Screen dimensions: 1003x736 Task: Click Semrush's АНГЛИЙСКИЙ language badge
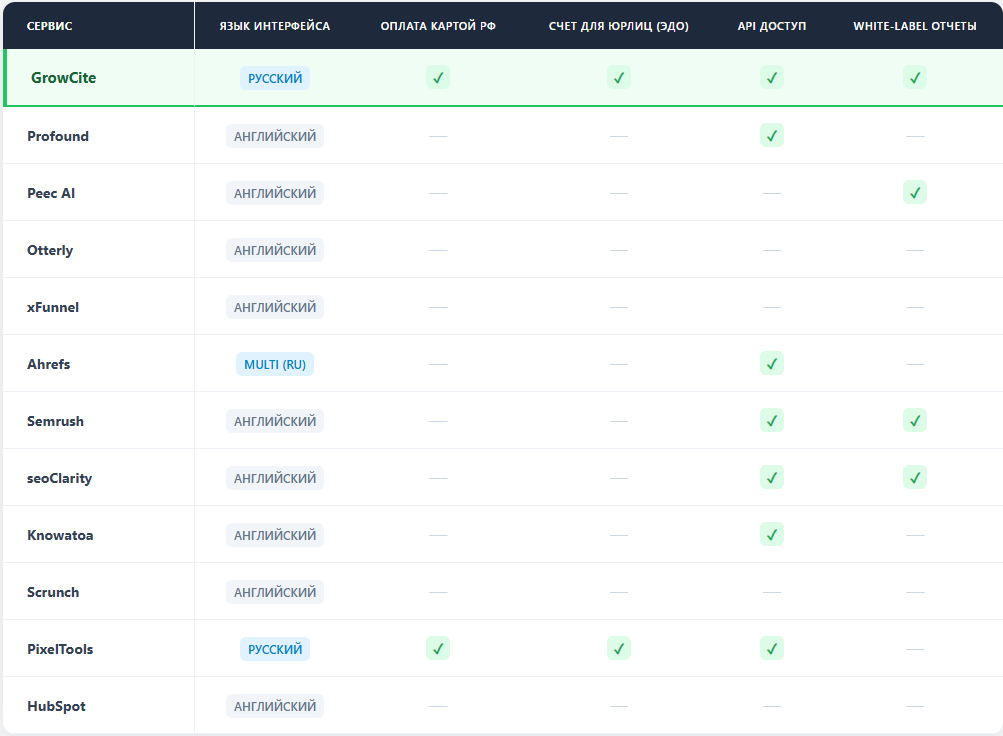point(275,421)
